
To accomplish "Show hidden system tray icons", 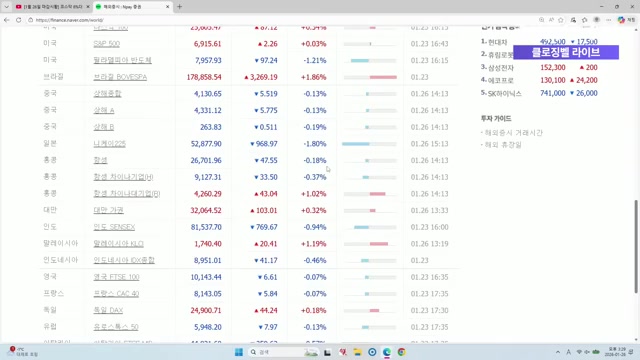I will pos(558,352).
